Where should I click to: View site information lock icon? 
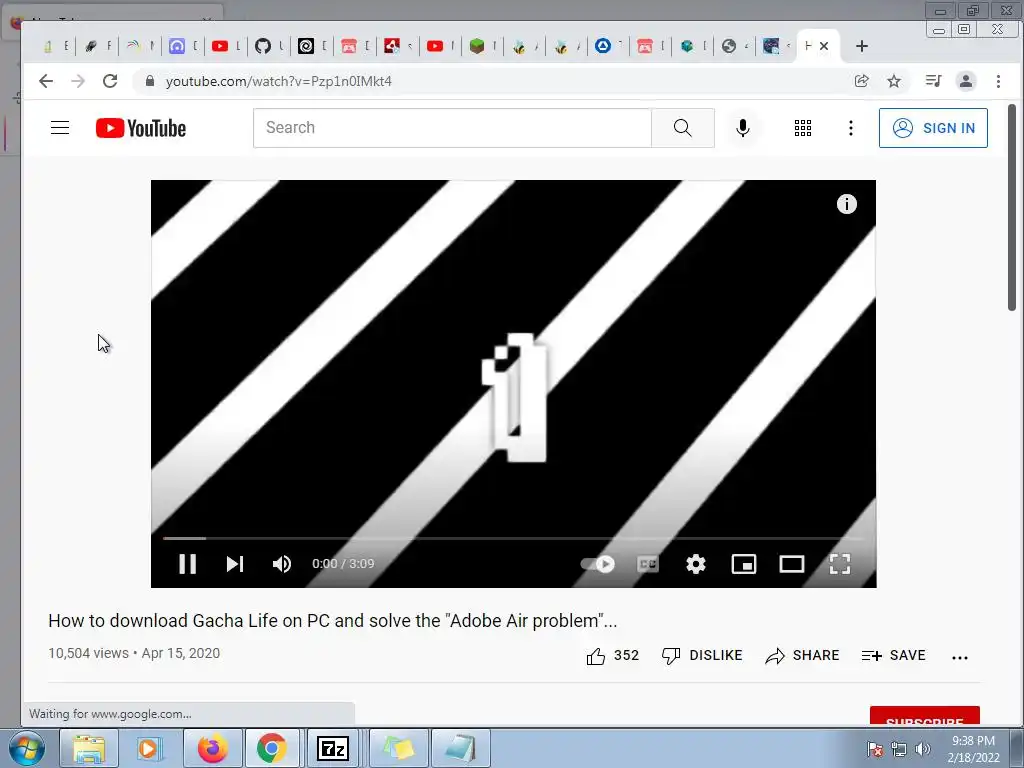point(150,81)
